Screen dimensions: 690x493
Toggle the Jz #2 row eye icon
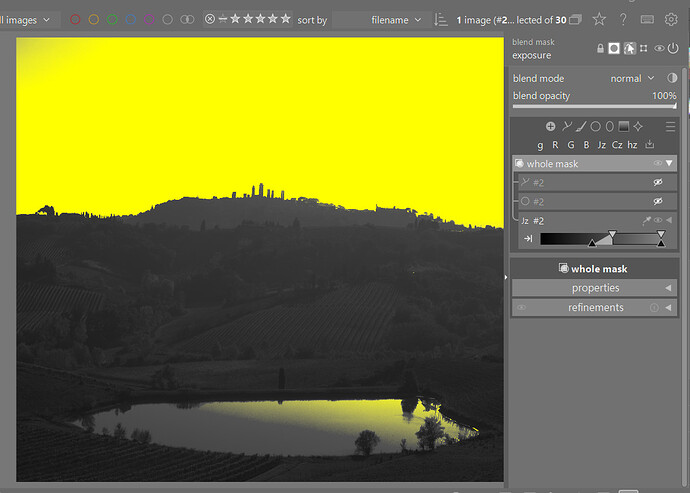point(658,220)
